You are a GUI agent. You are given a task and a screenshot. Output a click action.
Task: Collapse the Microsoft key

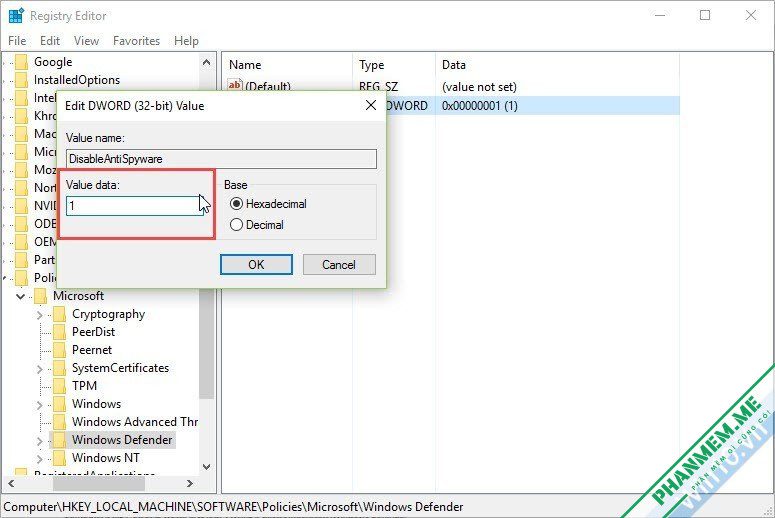(x=21, y=296)
